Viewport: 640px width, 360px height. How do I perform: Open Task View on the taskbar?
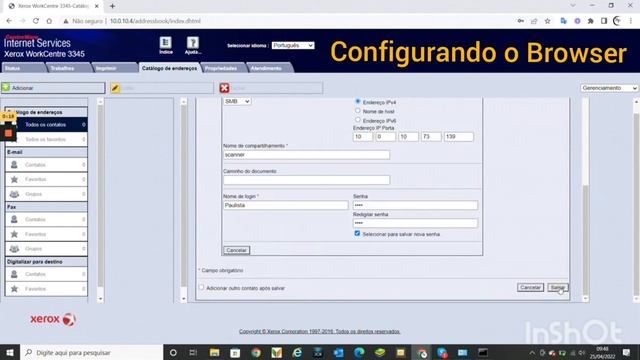point(193,352)
